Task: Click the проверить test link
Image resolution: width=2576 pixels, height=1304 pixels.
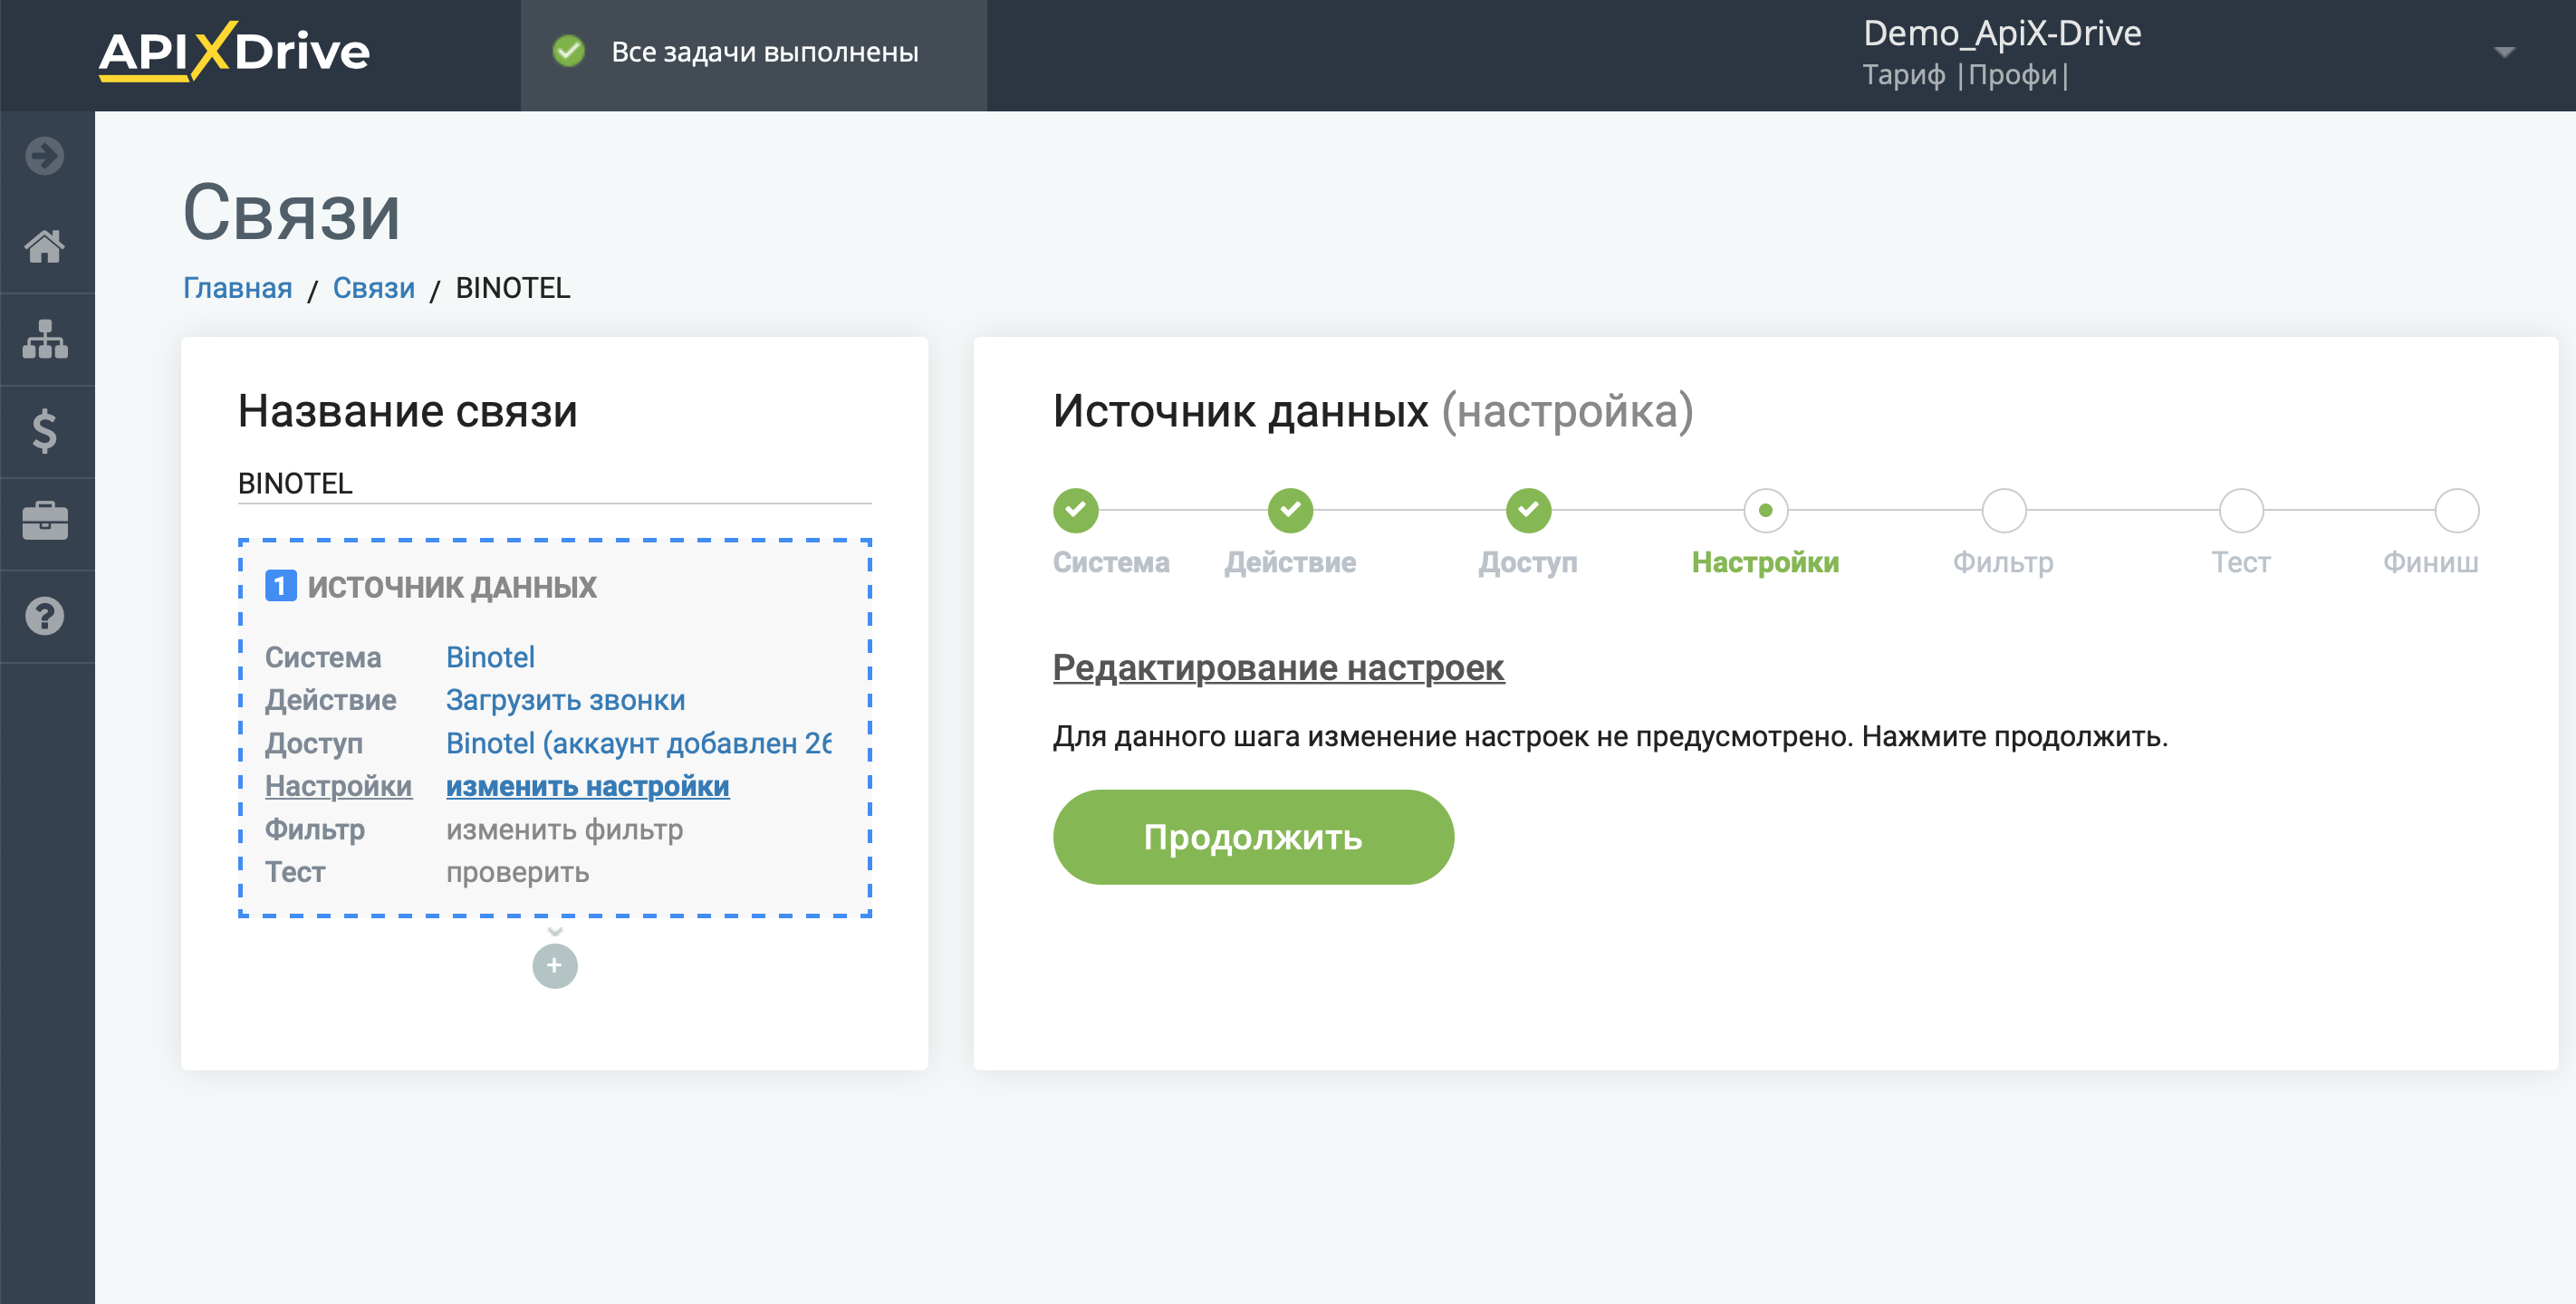Action: [517, 872]
